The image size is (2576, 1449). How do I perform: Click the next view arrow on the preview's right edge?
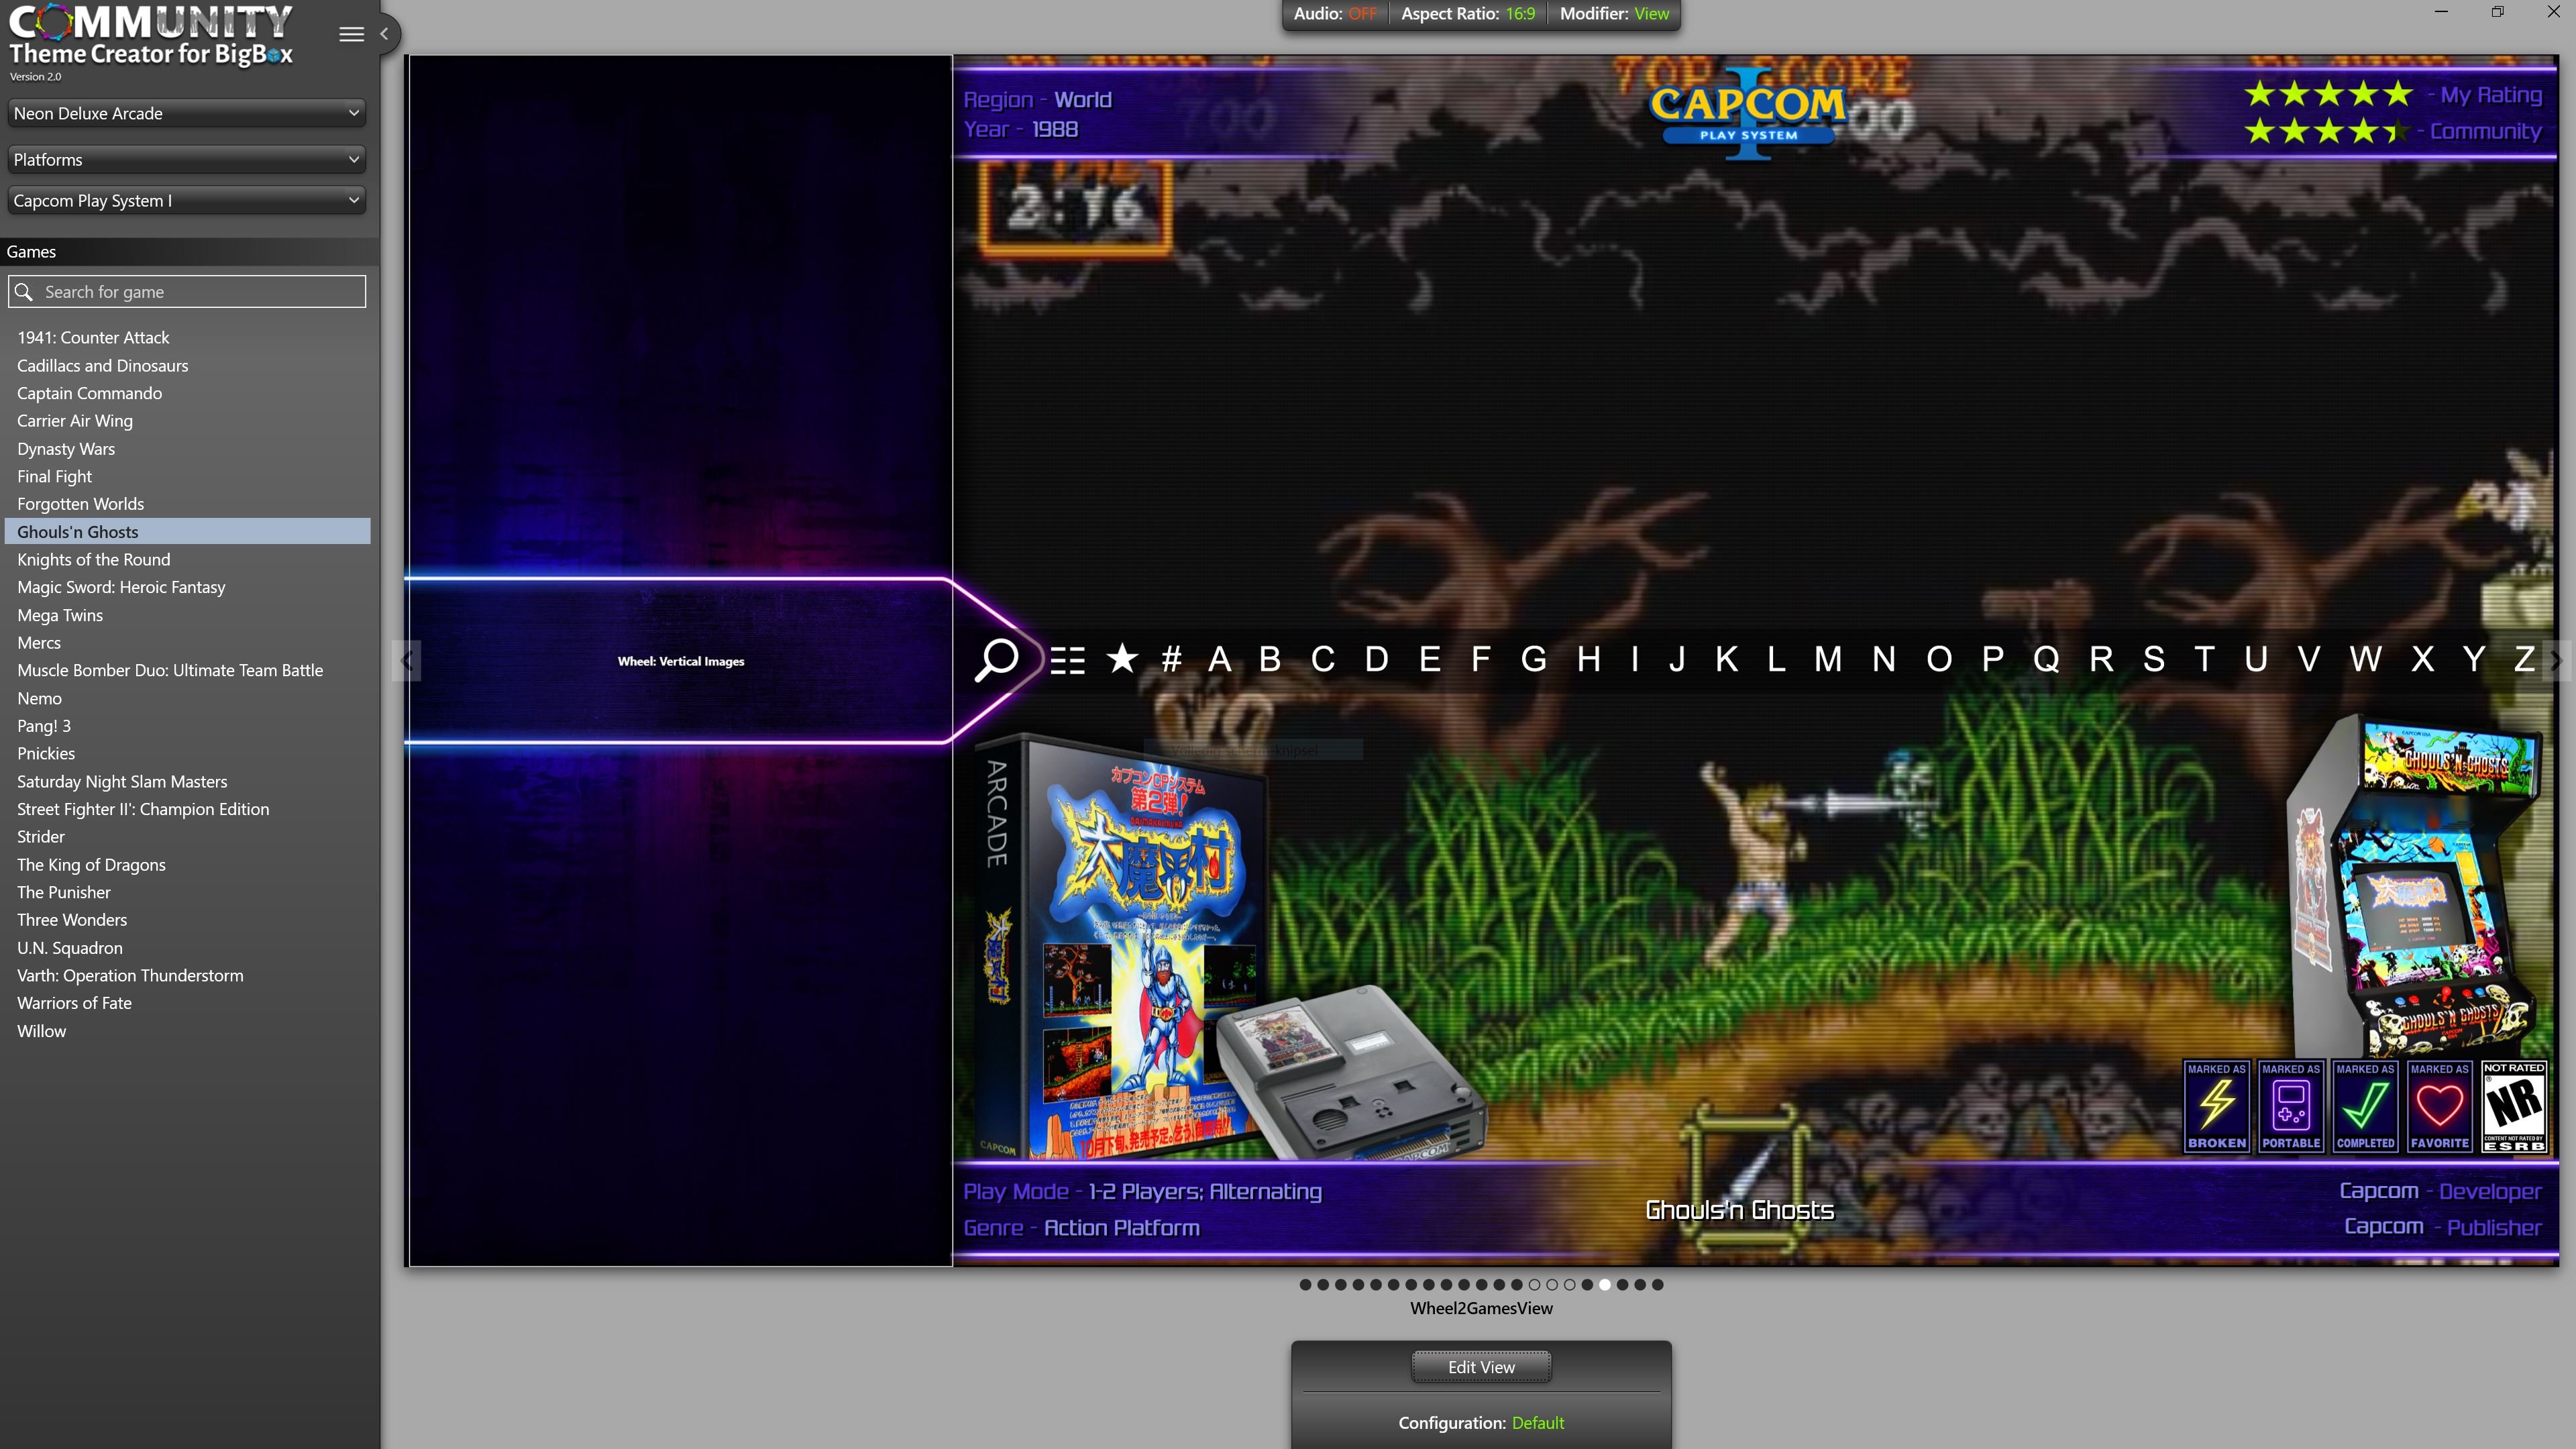click(2556, 660)
